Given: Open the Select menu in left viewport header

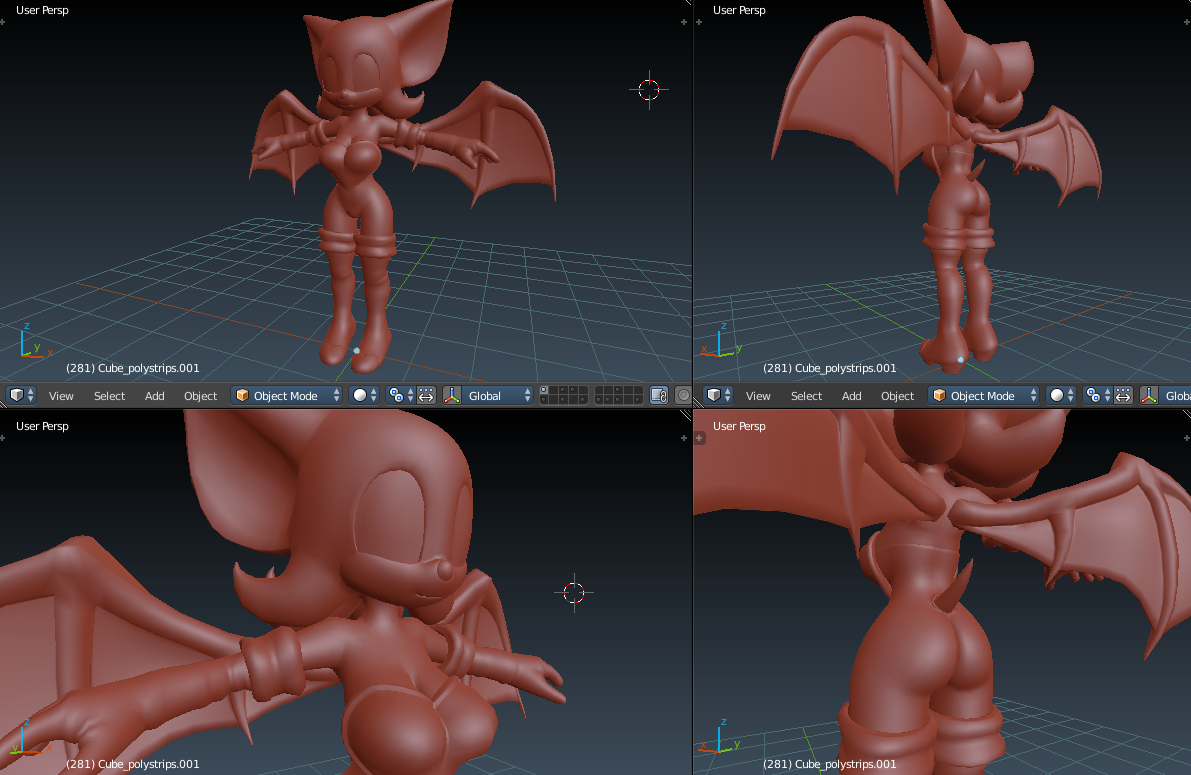Looking at the screenshot, I should (109, 396).
